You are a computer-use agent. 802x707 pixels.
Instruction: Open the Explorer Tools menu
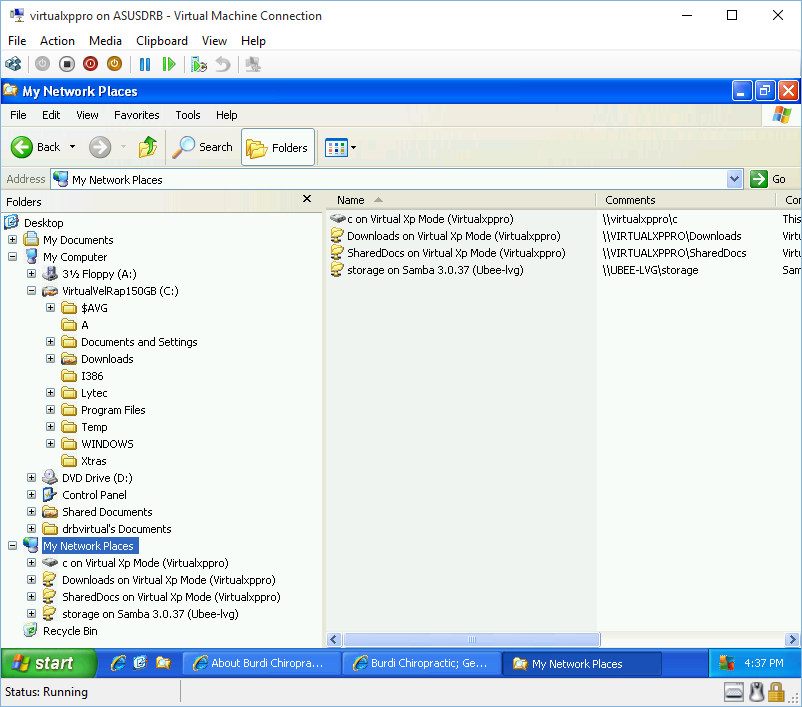pyautogui.click(x=188, y=115)
